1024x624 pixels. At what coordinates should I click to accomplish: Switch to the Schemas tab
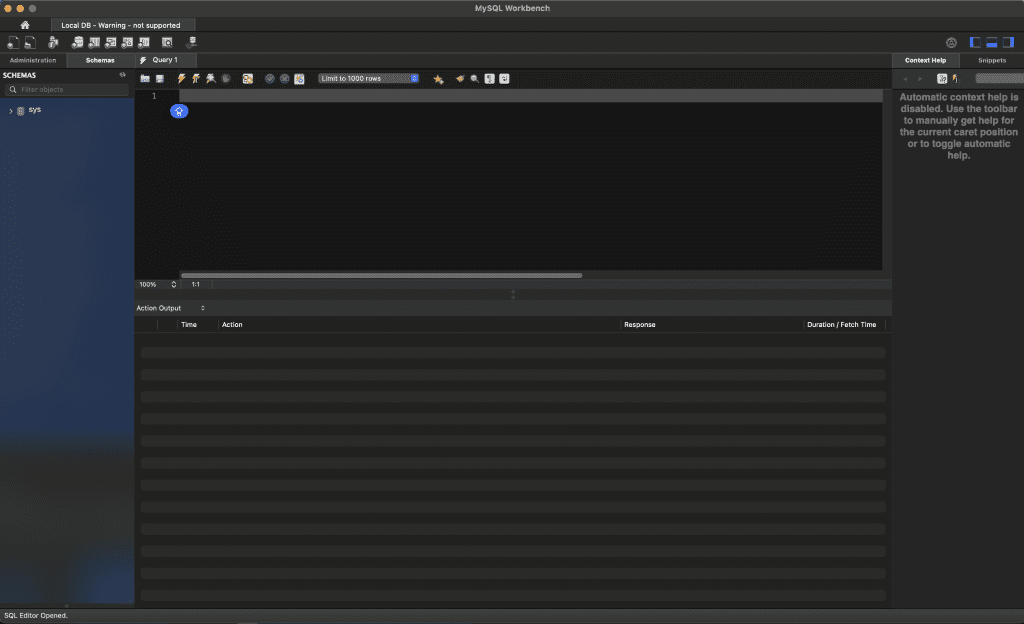pyautogui.click(x=100, y=60)
